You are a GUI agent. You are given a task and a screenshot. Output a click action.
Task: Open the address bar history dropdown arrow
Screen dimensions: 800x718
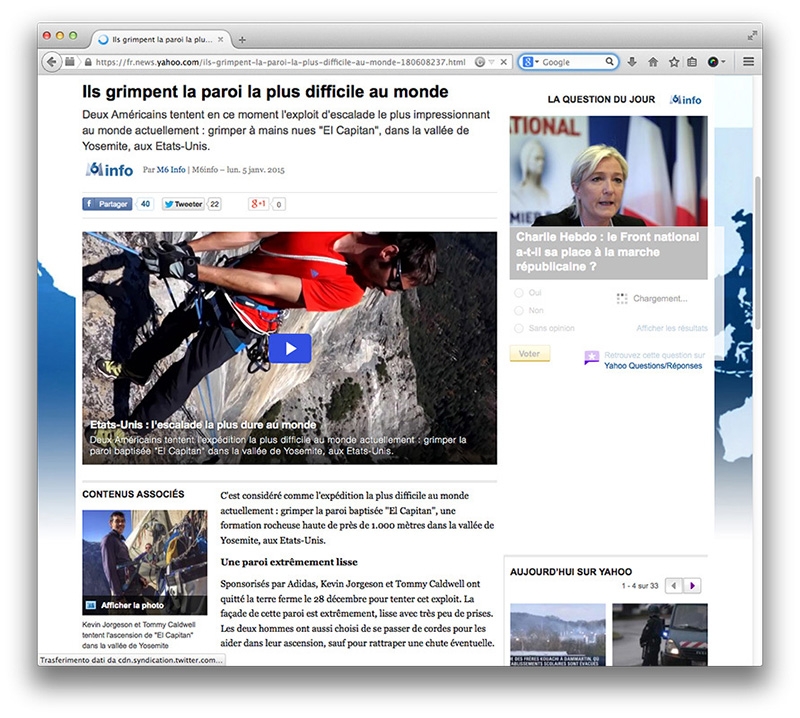pyautogui.click(x=491, y=62)
